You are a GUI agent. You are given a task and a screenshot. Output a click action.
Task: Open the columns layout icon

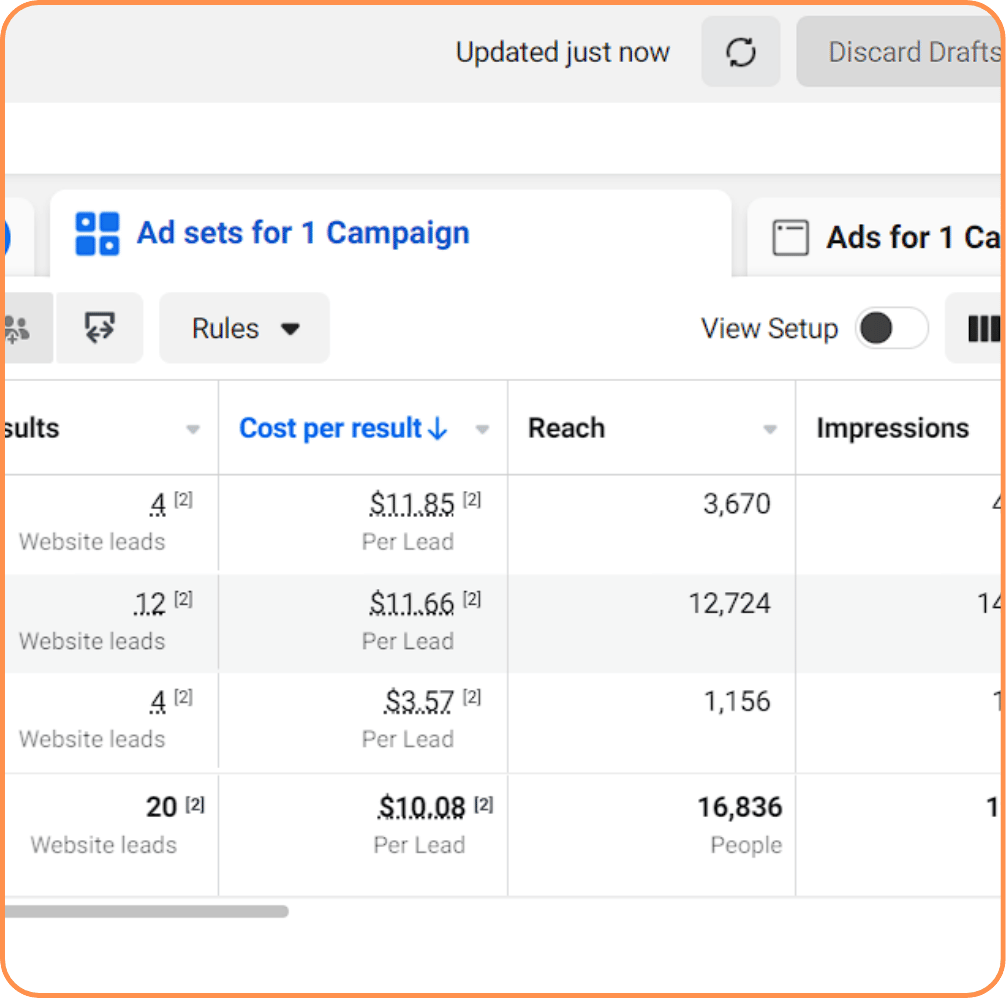982,329
